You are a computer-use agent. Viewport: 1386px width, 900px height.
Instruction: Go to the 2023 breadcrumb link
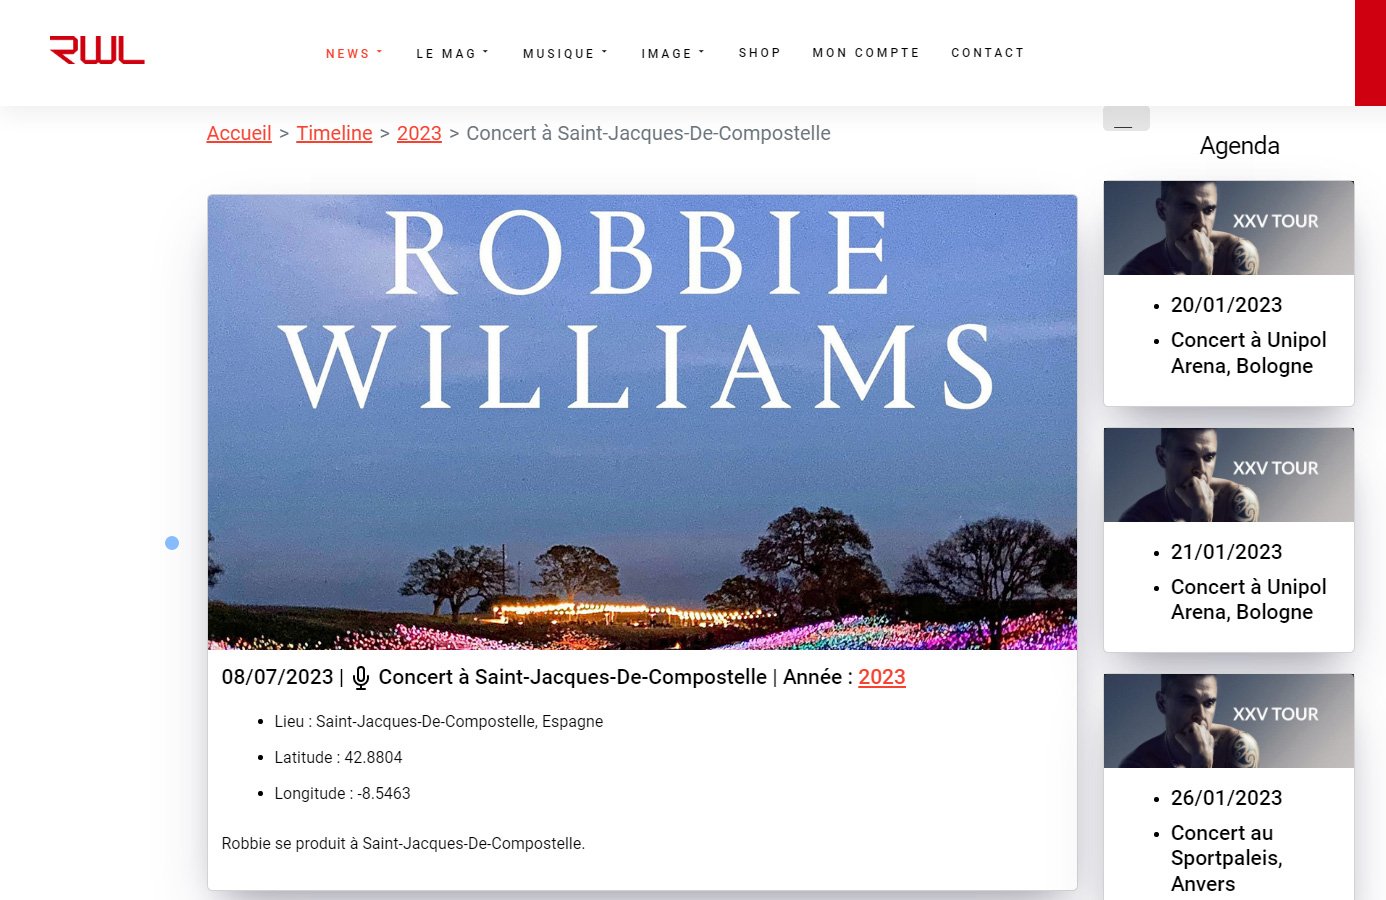tap(419, 133)
